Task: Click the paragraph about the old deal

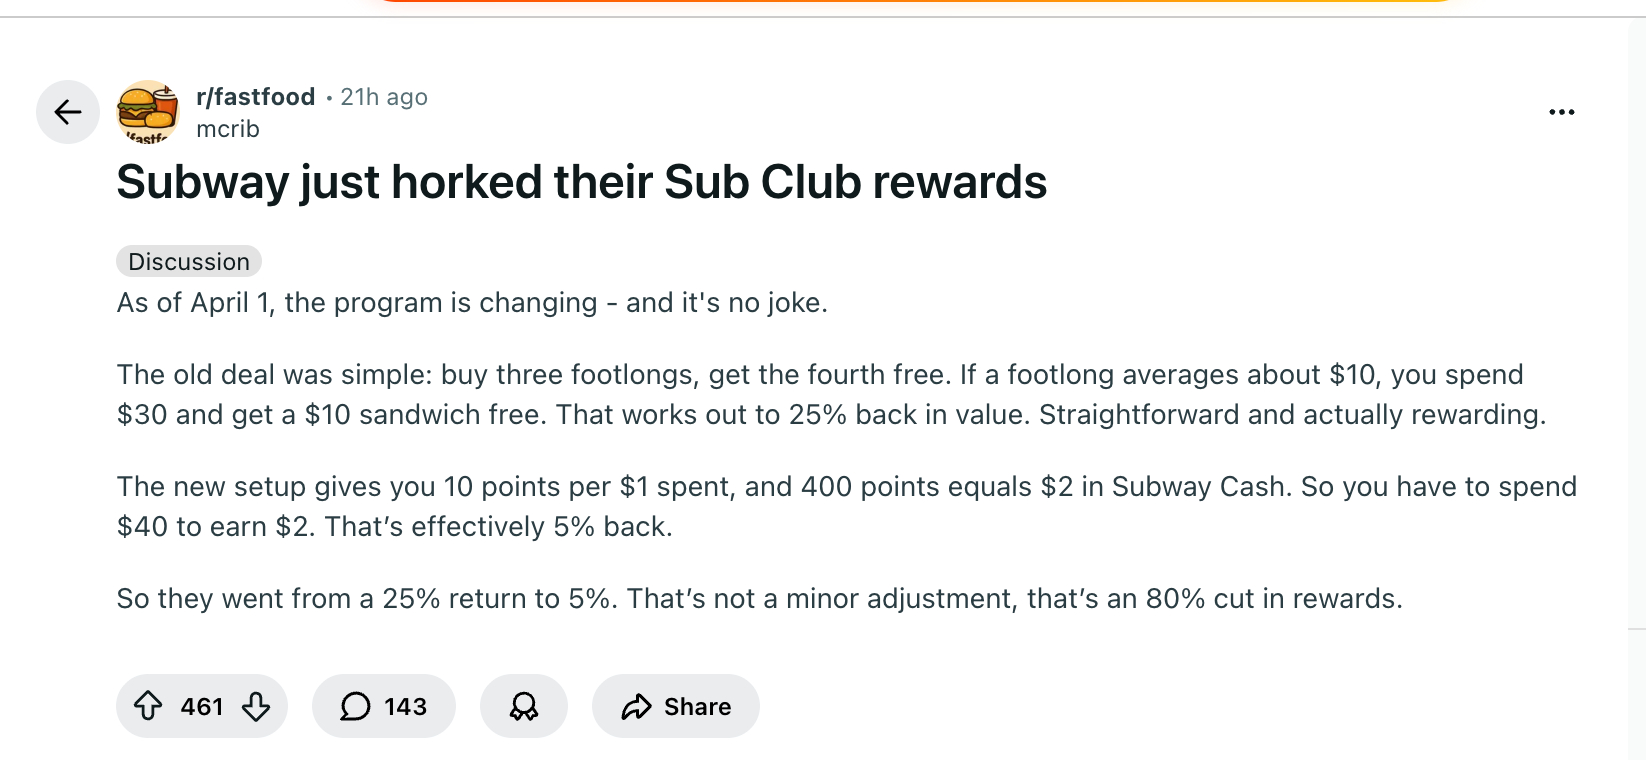Action: (830, 394)
